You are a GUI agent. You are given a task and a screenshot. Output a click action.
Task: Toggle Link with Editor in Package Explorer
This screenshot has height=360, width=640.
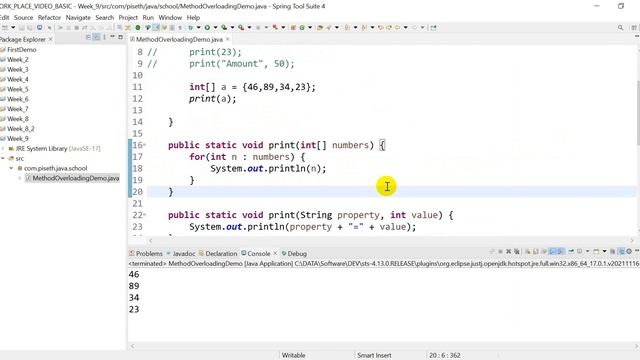click(96, 37)
